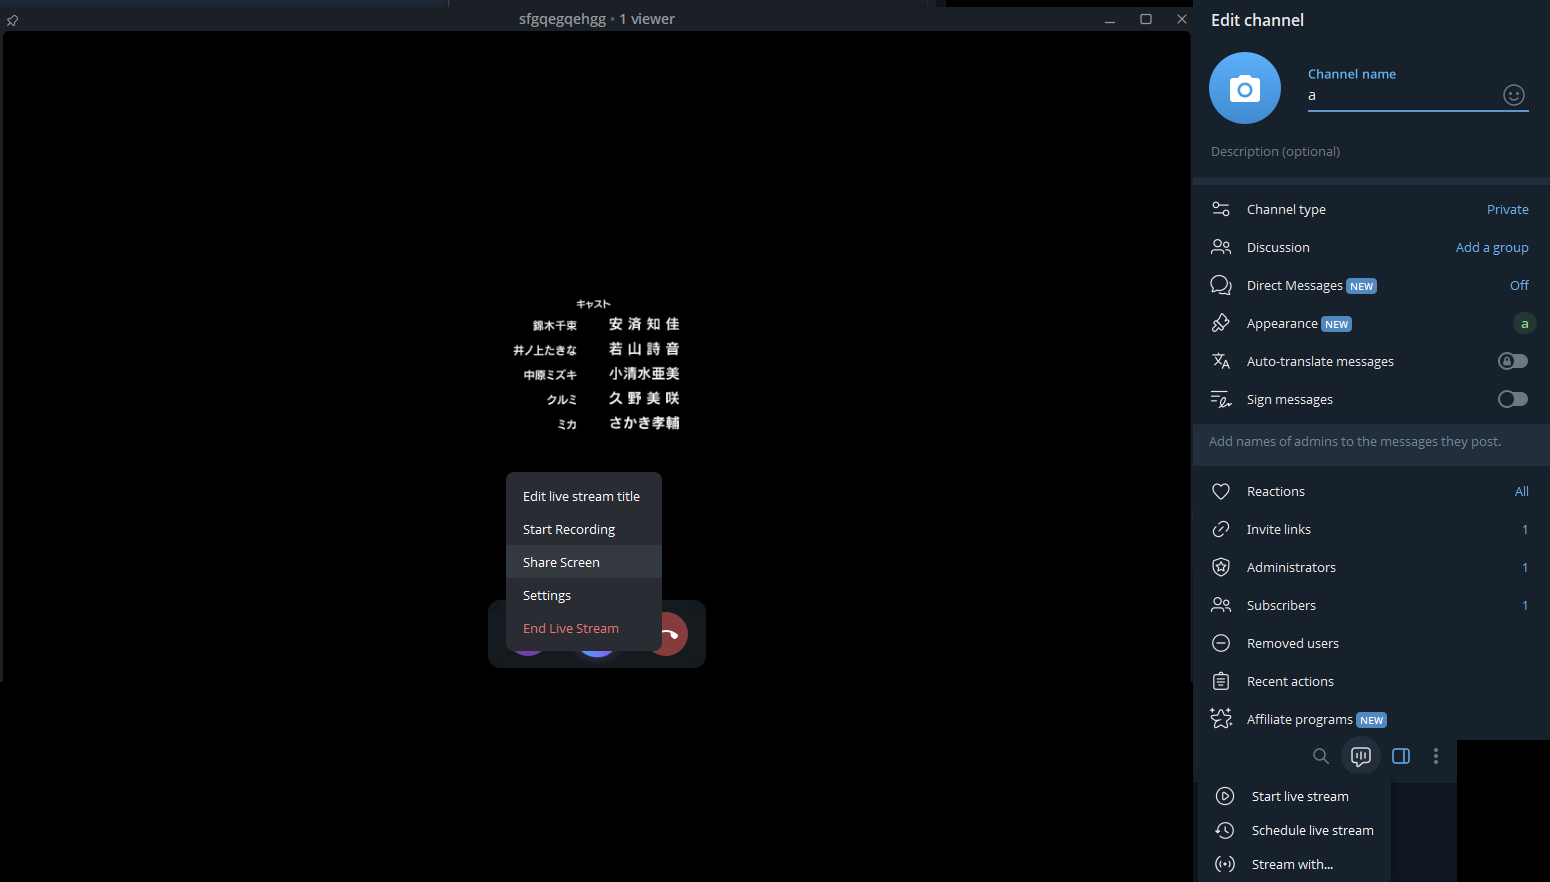This screenshot has height=882, width=1550.
Task: Click the 'sfgqegqehgg · 1 viewer' title text
Action: (x=597, y=19)
